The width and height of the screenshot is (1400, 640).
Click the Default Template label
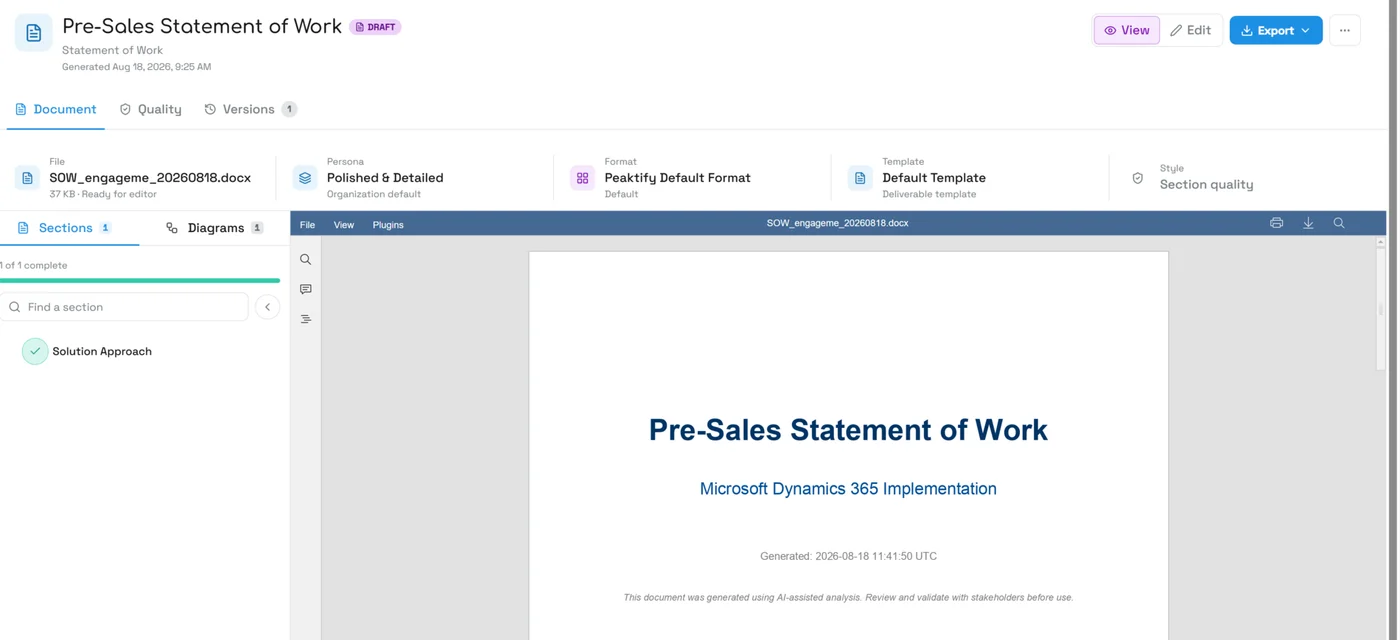click(x=934, y=178)
